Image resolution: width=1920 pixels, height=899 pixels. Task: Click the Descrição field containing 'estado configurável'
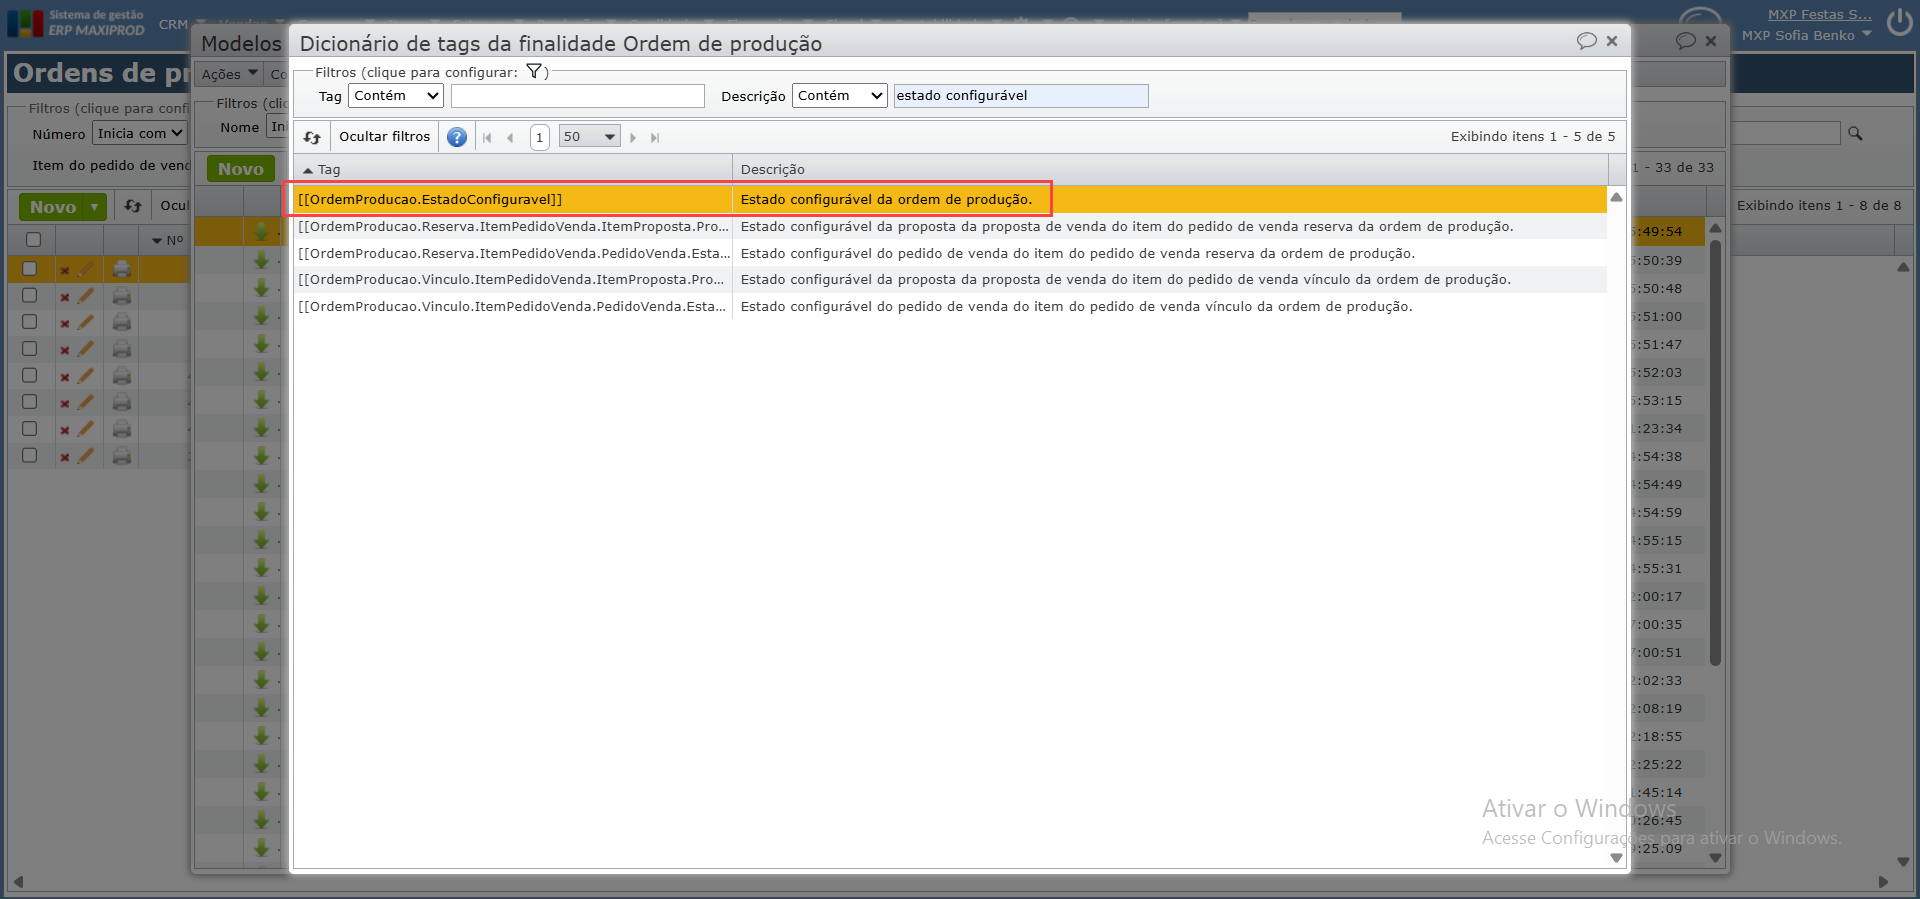click(x=1021, y=96)
